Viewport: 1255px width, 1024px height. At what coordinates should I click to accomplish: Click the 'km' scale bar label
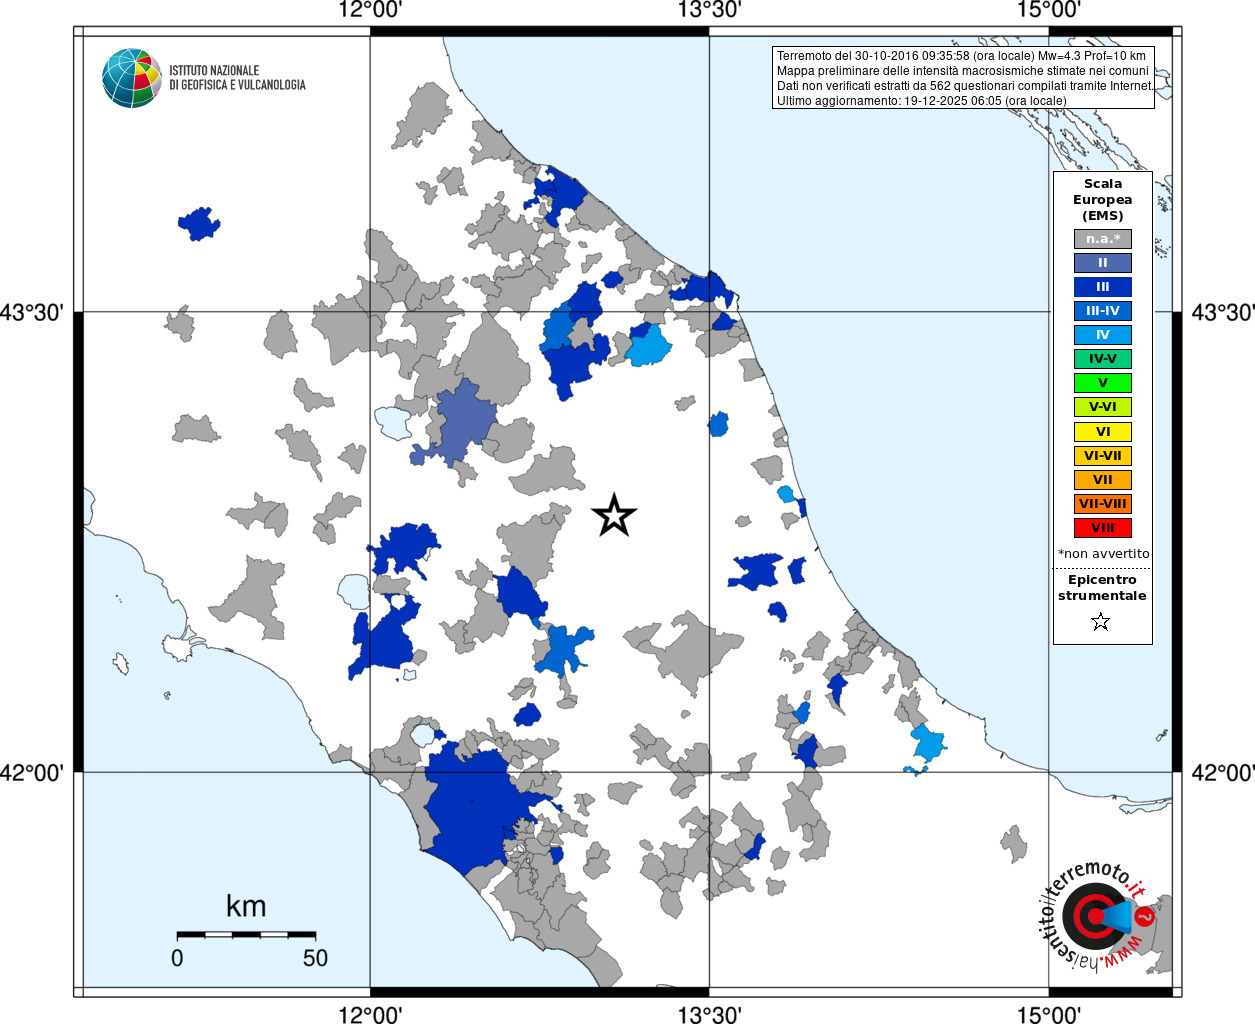pyautogui.click(x=246, y=906)
